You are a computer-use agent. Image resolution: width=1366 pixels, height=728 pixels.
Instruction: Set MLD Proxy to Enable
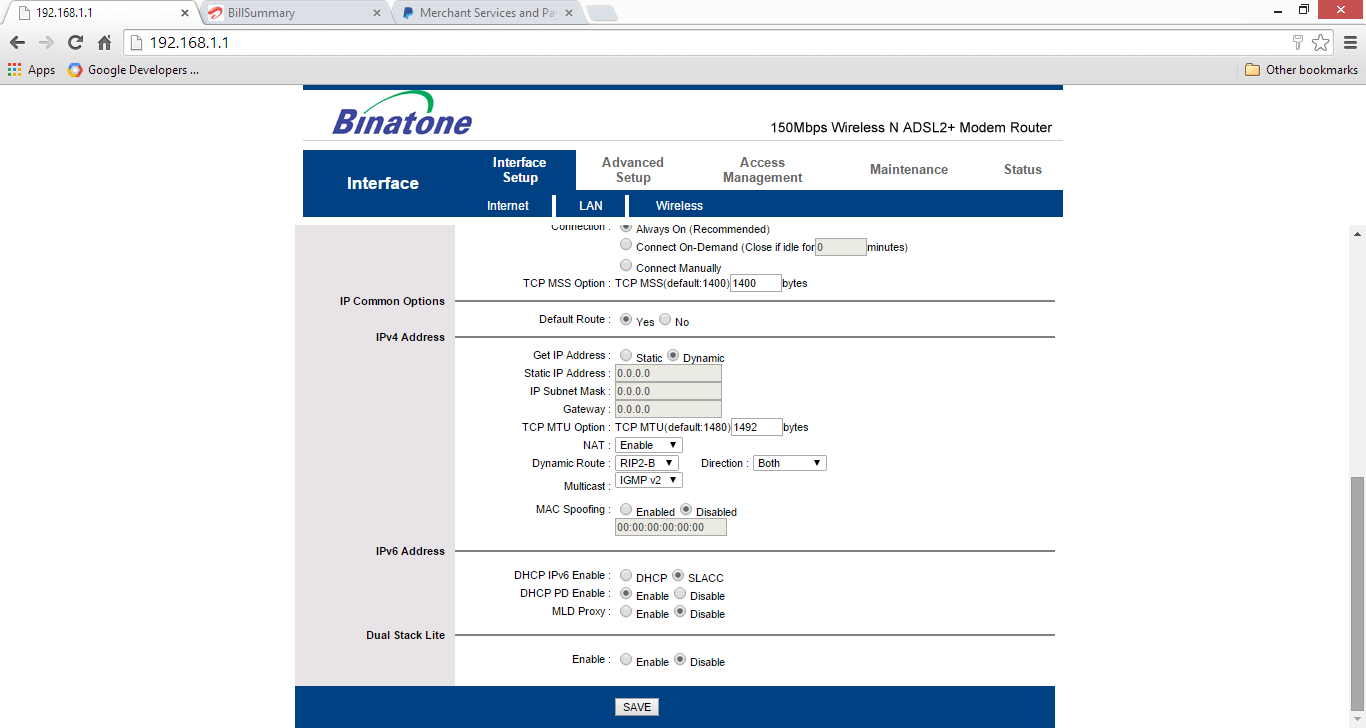(626, 611)
